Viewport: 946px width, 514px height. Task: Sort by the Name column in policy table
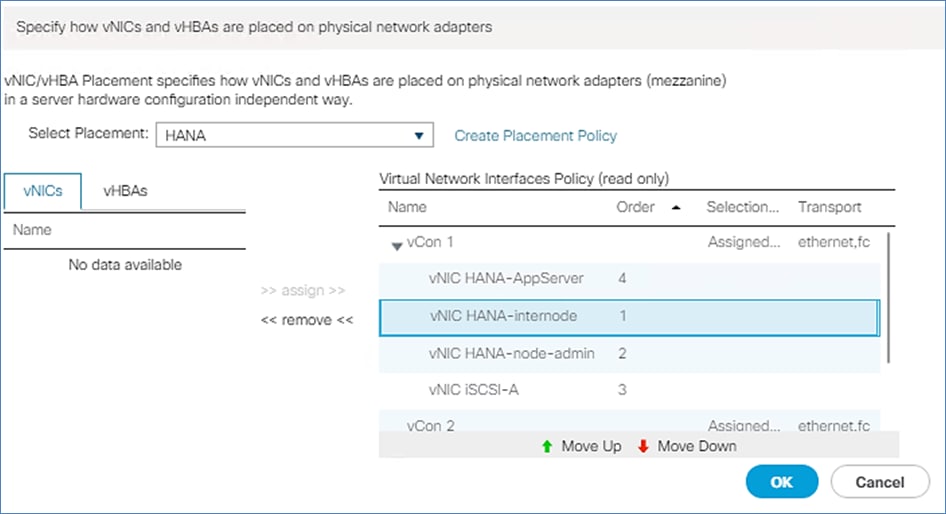pyautogui.click(x=407, y=208)
